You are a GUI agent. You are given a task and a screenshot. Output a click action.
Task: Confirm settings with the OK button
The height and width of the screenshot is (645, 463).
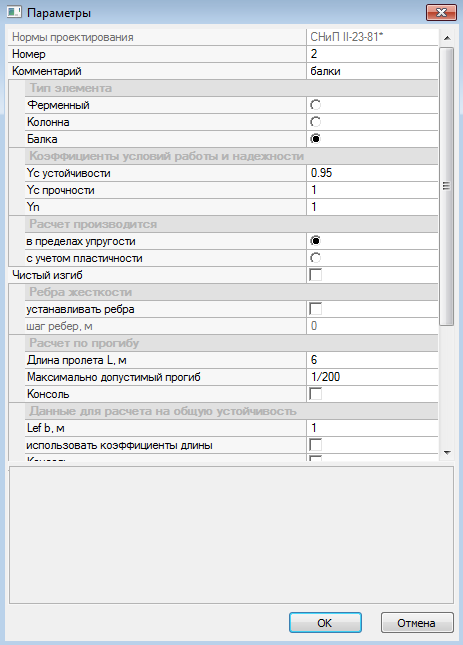tap(325, 623)
